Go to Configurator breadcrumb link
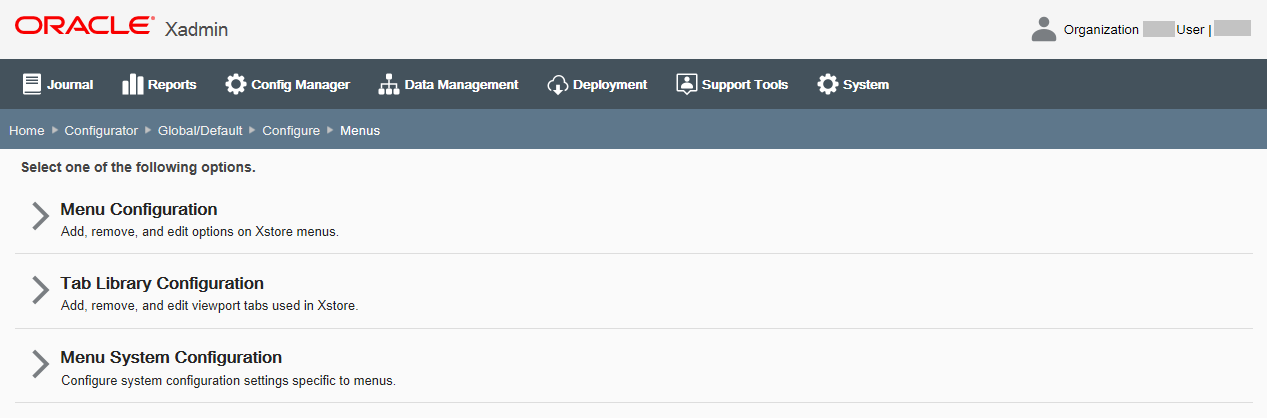This screenshot has height=418, width=1267. (101, 131)
